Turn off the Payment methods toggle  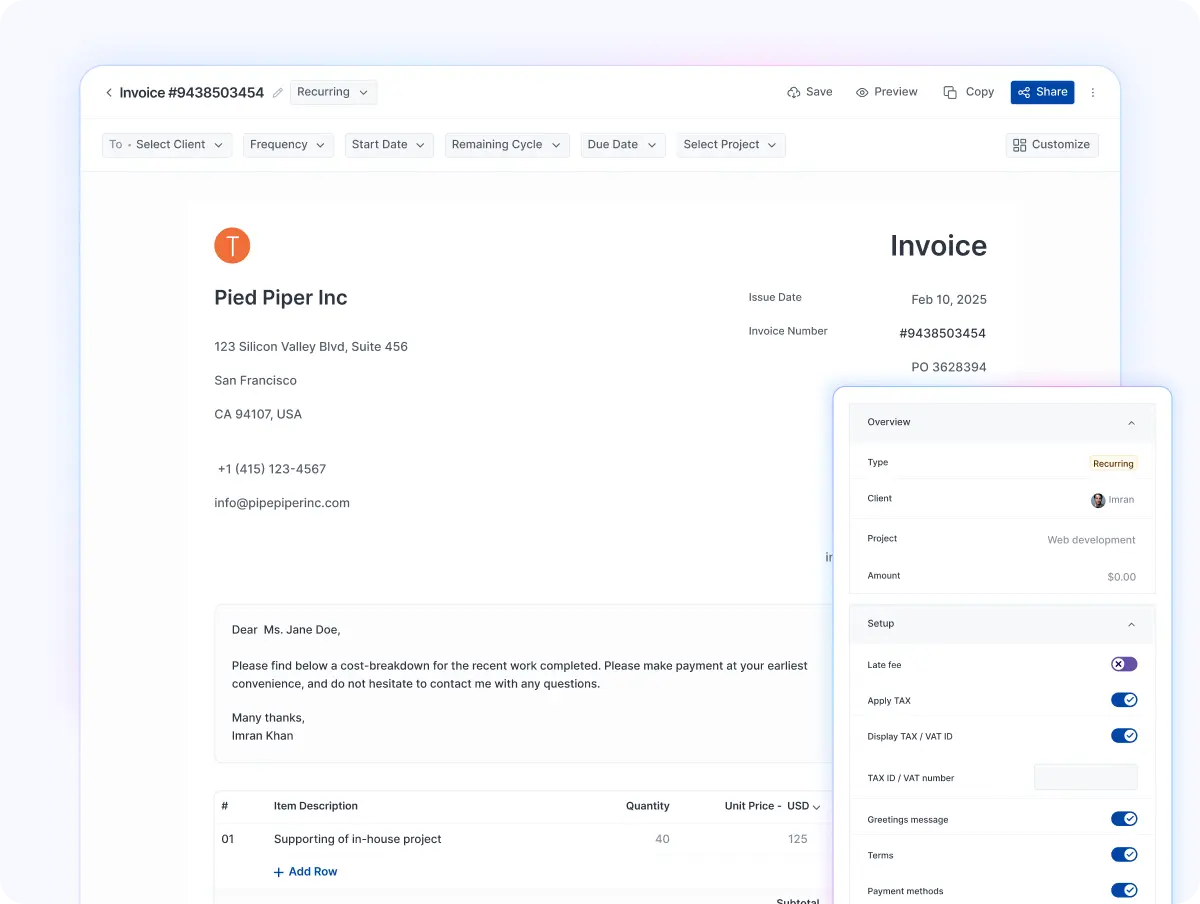[x=1124, y=891]
